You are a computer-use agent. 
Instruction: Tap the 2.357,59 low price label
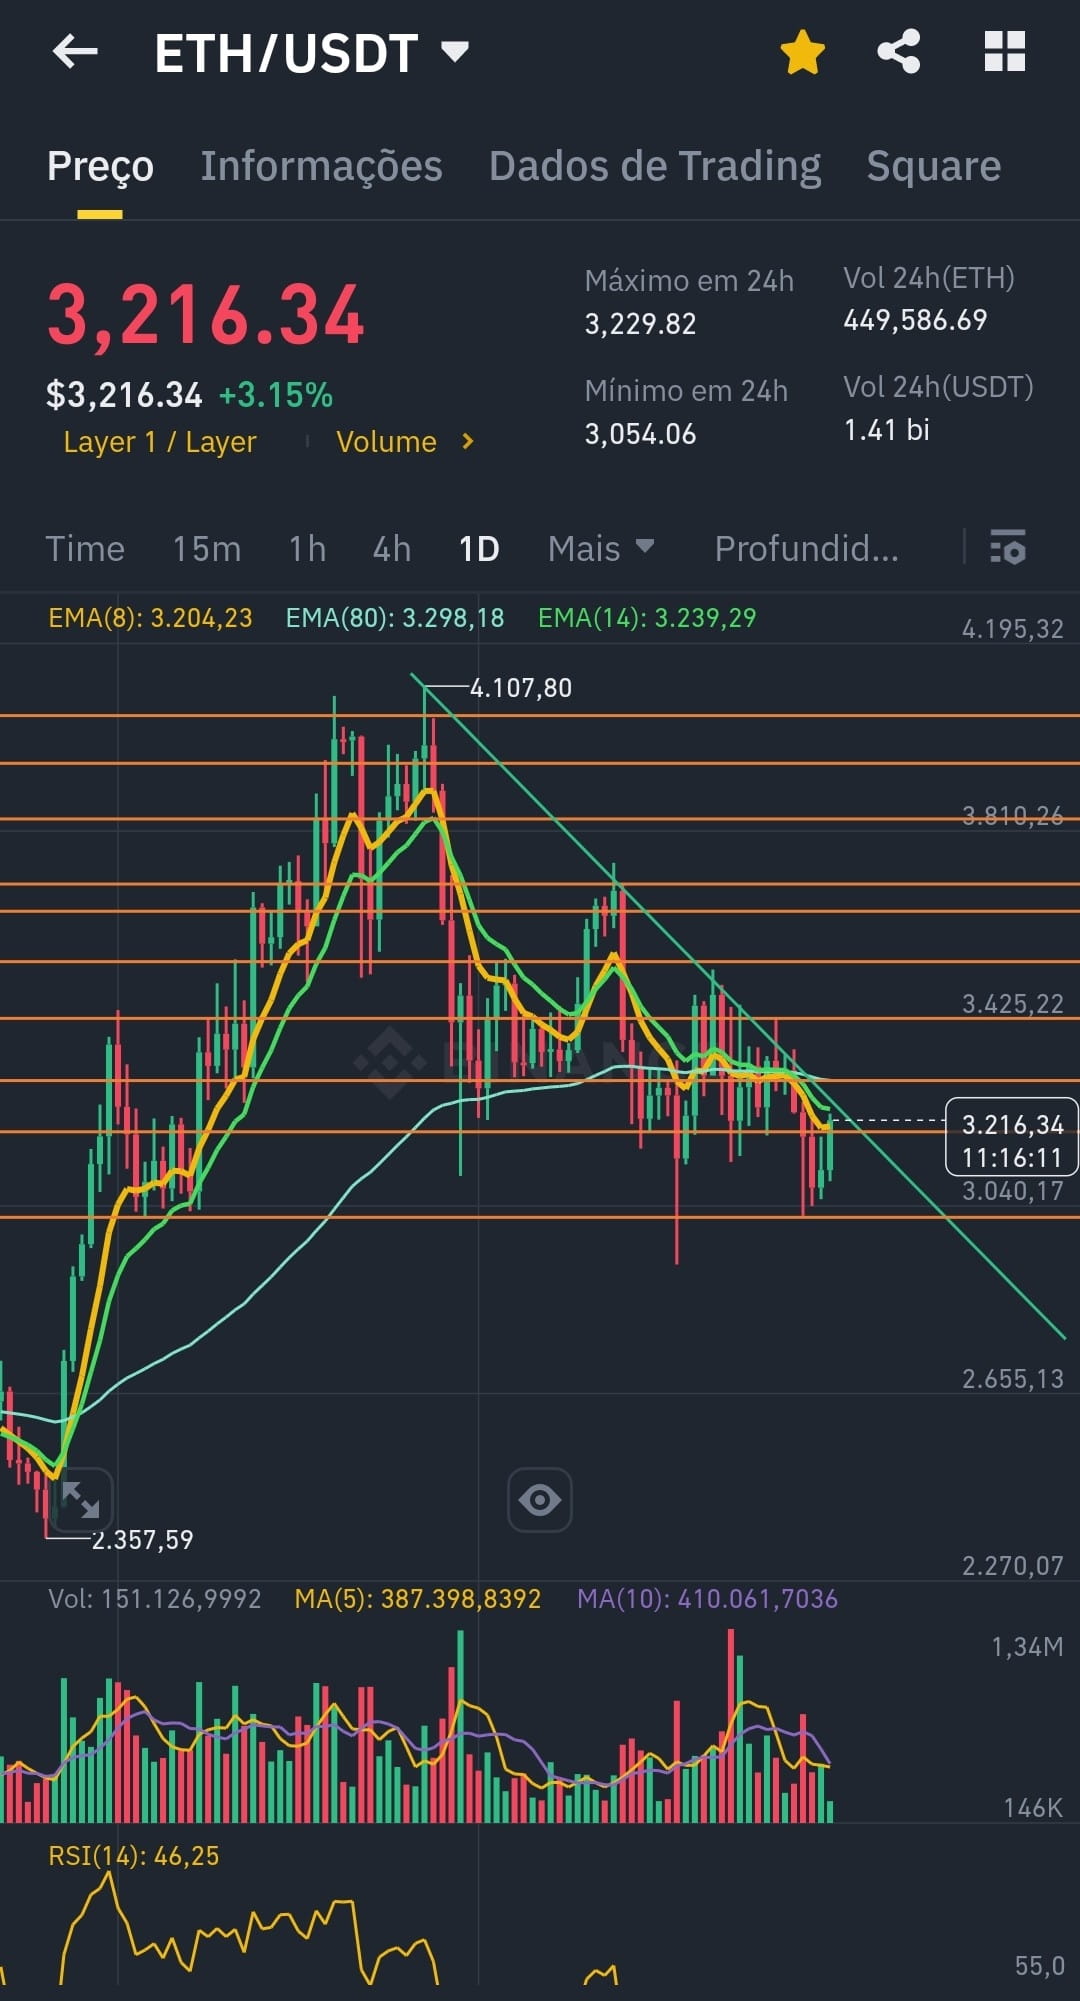[x=143, y=1540]
